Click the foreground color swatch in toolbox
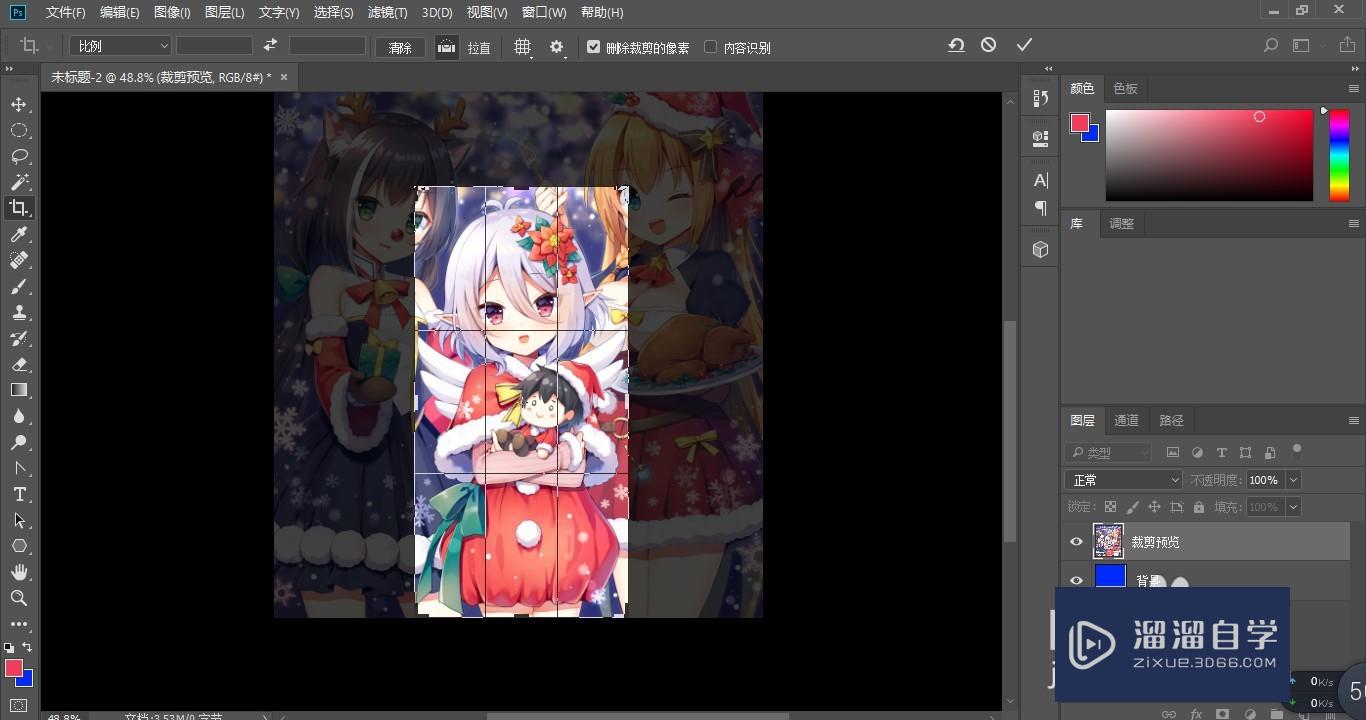Screen dimensions: 1366x720 [13, 668]
